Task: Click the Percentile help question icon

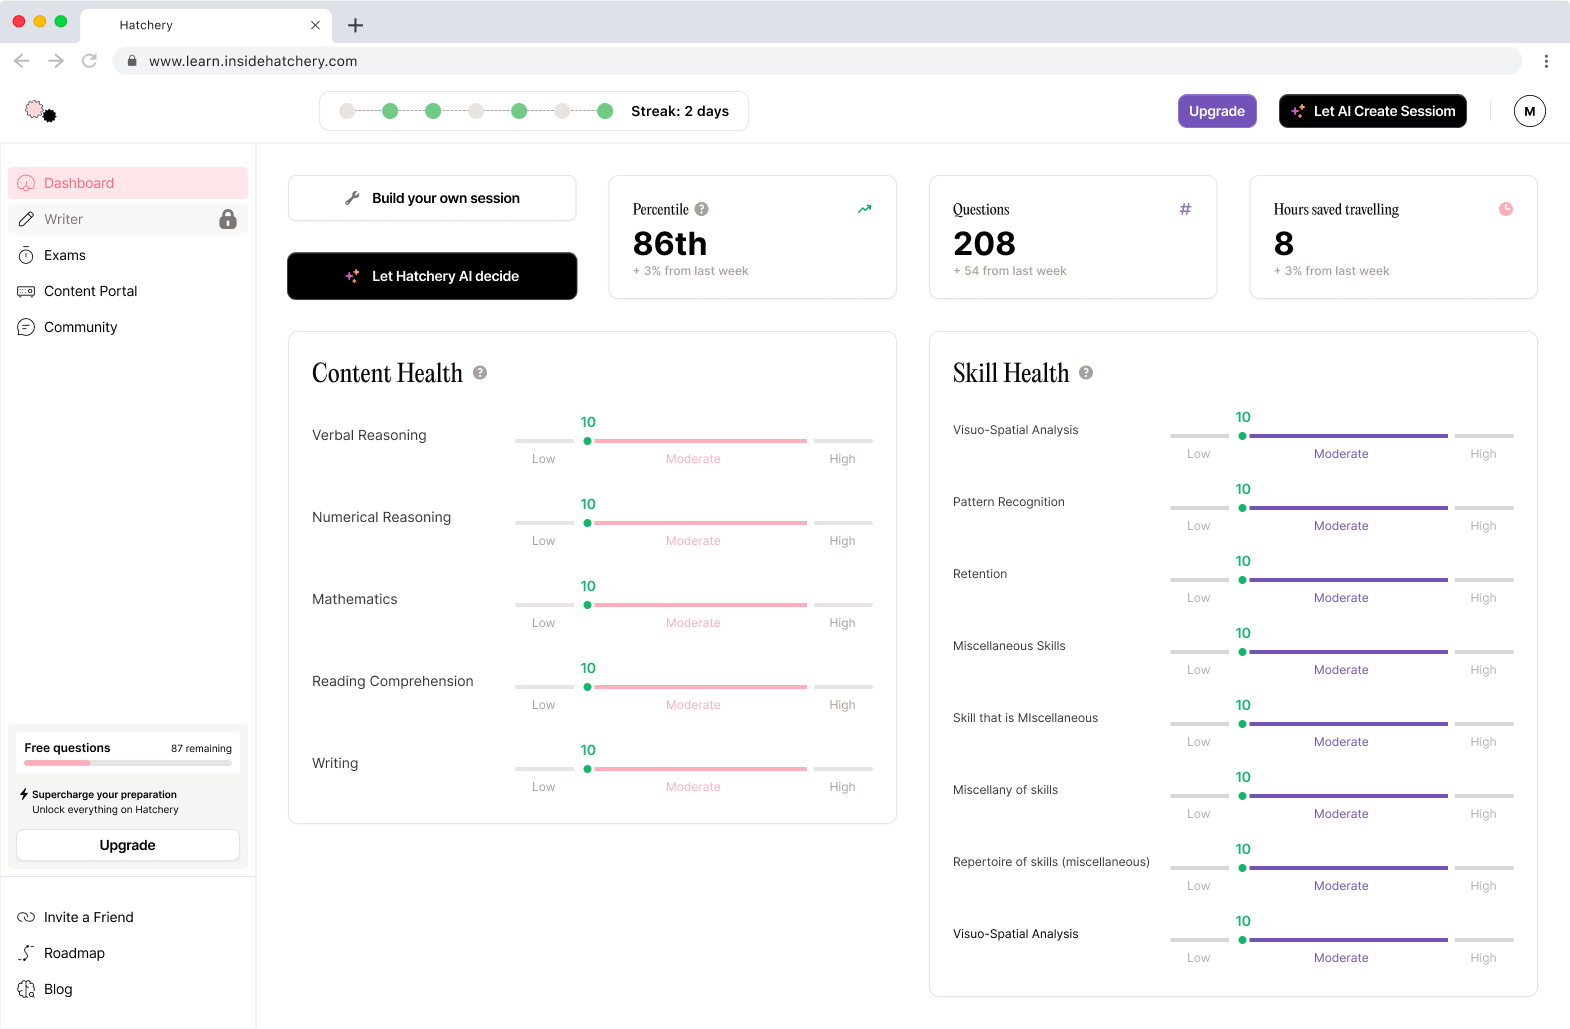Action: point(702,209)
